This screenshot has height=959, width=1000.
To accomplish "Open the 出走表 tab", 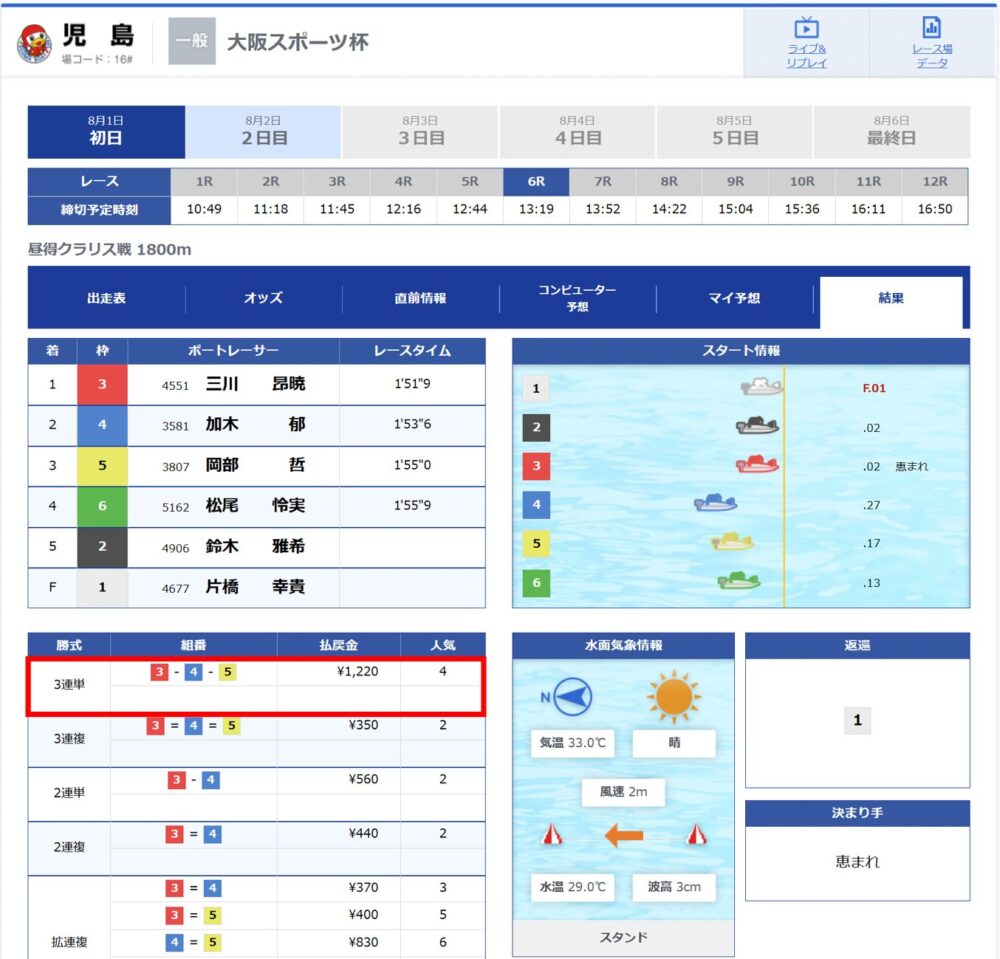I will (x=107, y=298).
